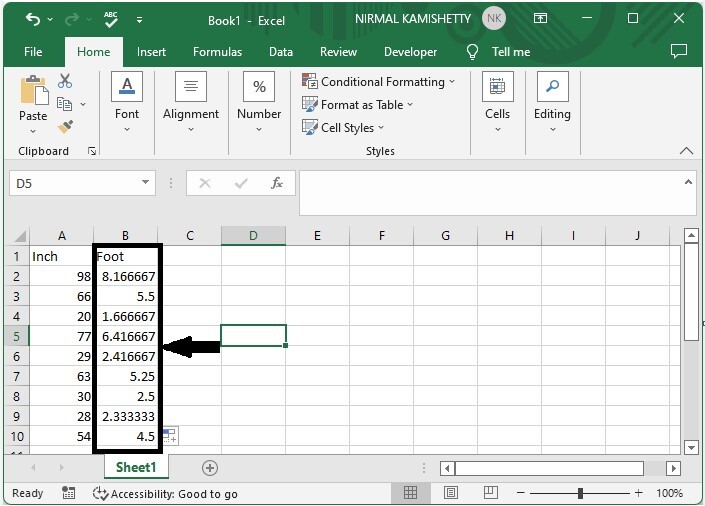Select row 5 header

click(17, 336)
